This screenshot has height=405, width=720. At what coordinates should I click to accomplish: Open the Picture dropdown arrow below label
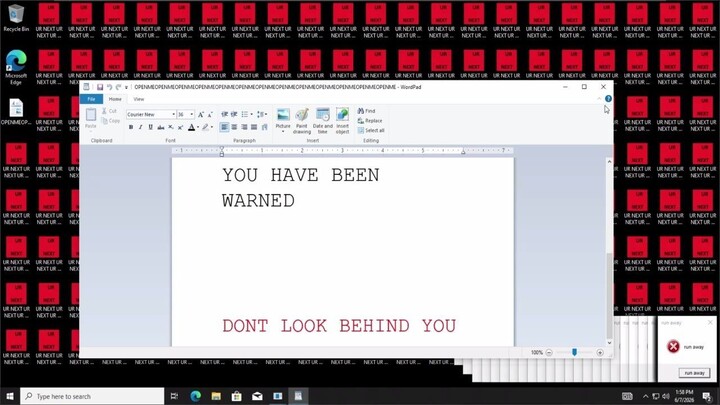coord(283,132)
